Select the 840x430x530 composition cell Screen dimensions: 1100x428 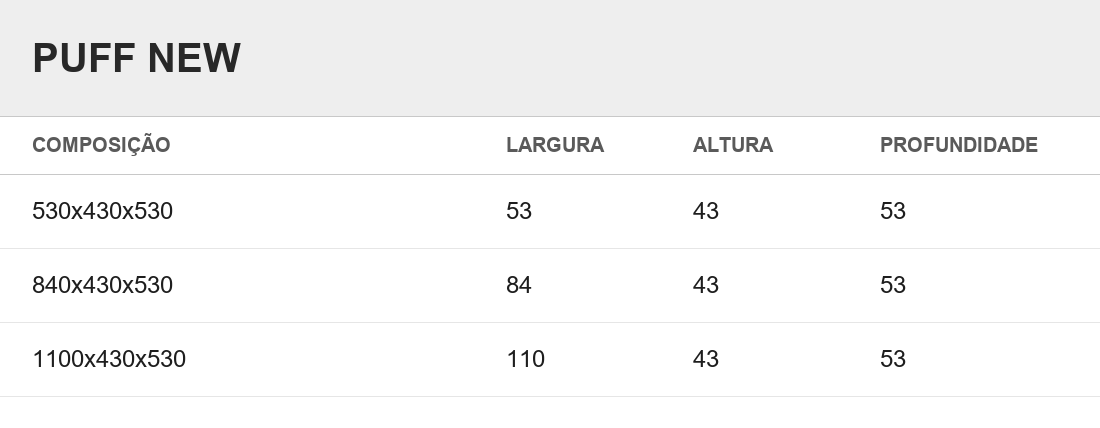[x=102, y=285]
